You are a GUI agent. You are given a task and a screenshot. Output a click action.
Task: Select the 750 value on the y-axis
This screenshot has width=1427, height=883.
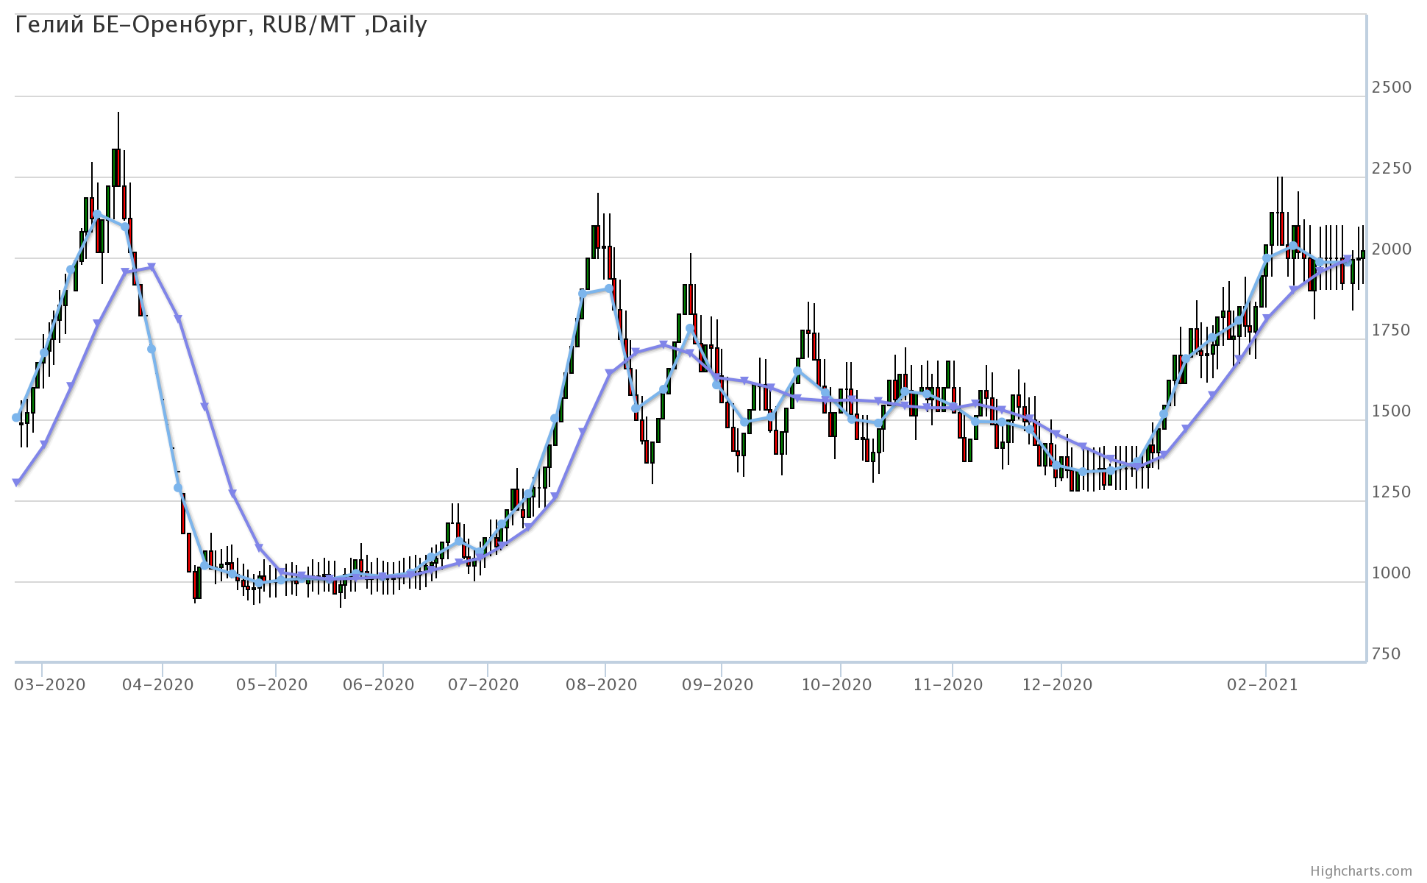tap(1386, 654)
